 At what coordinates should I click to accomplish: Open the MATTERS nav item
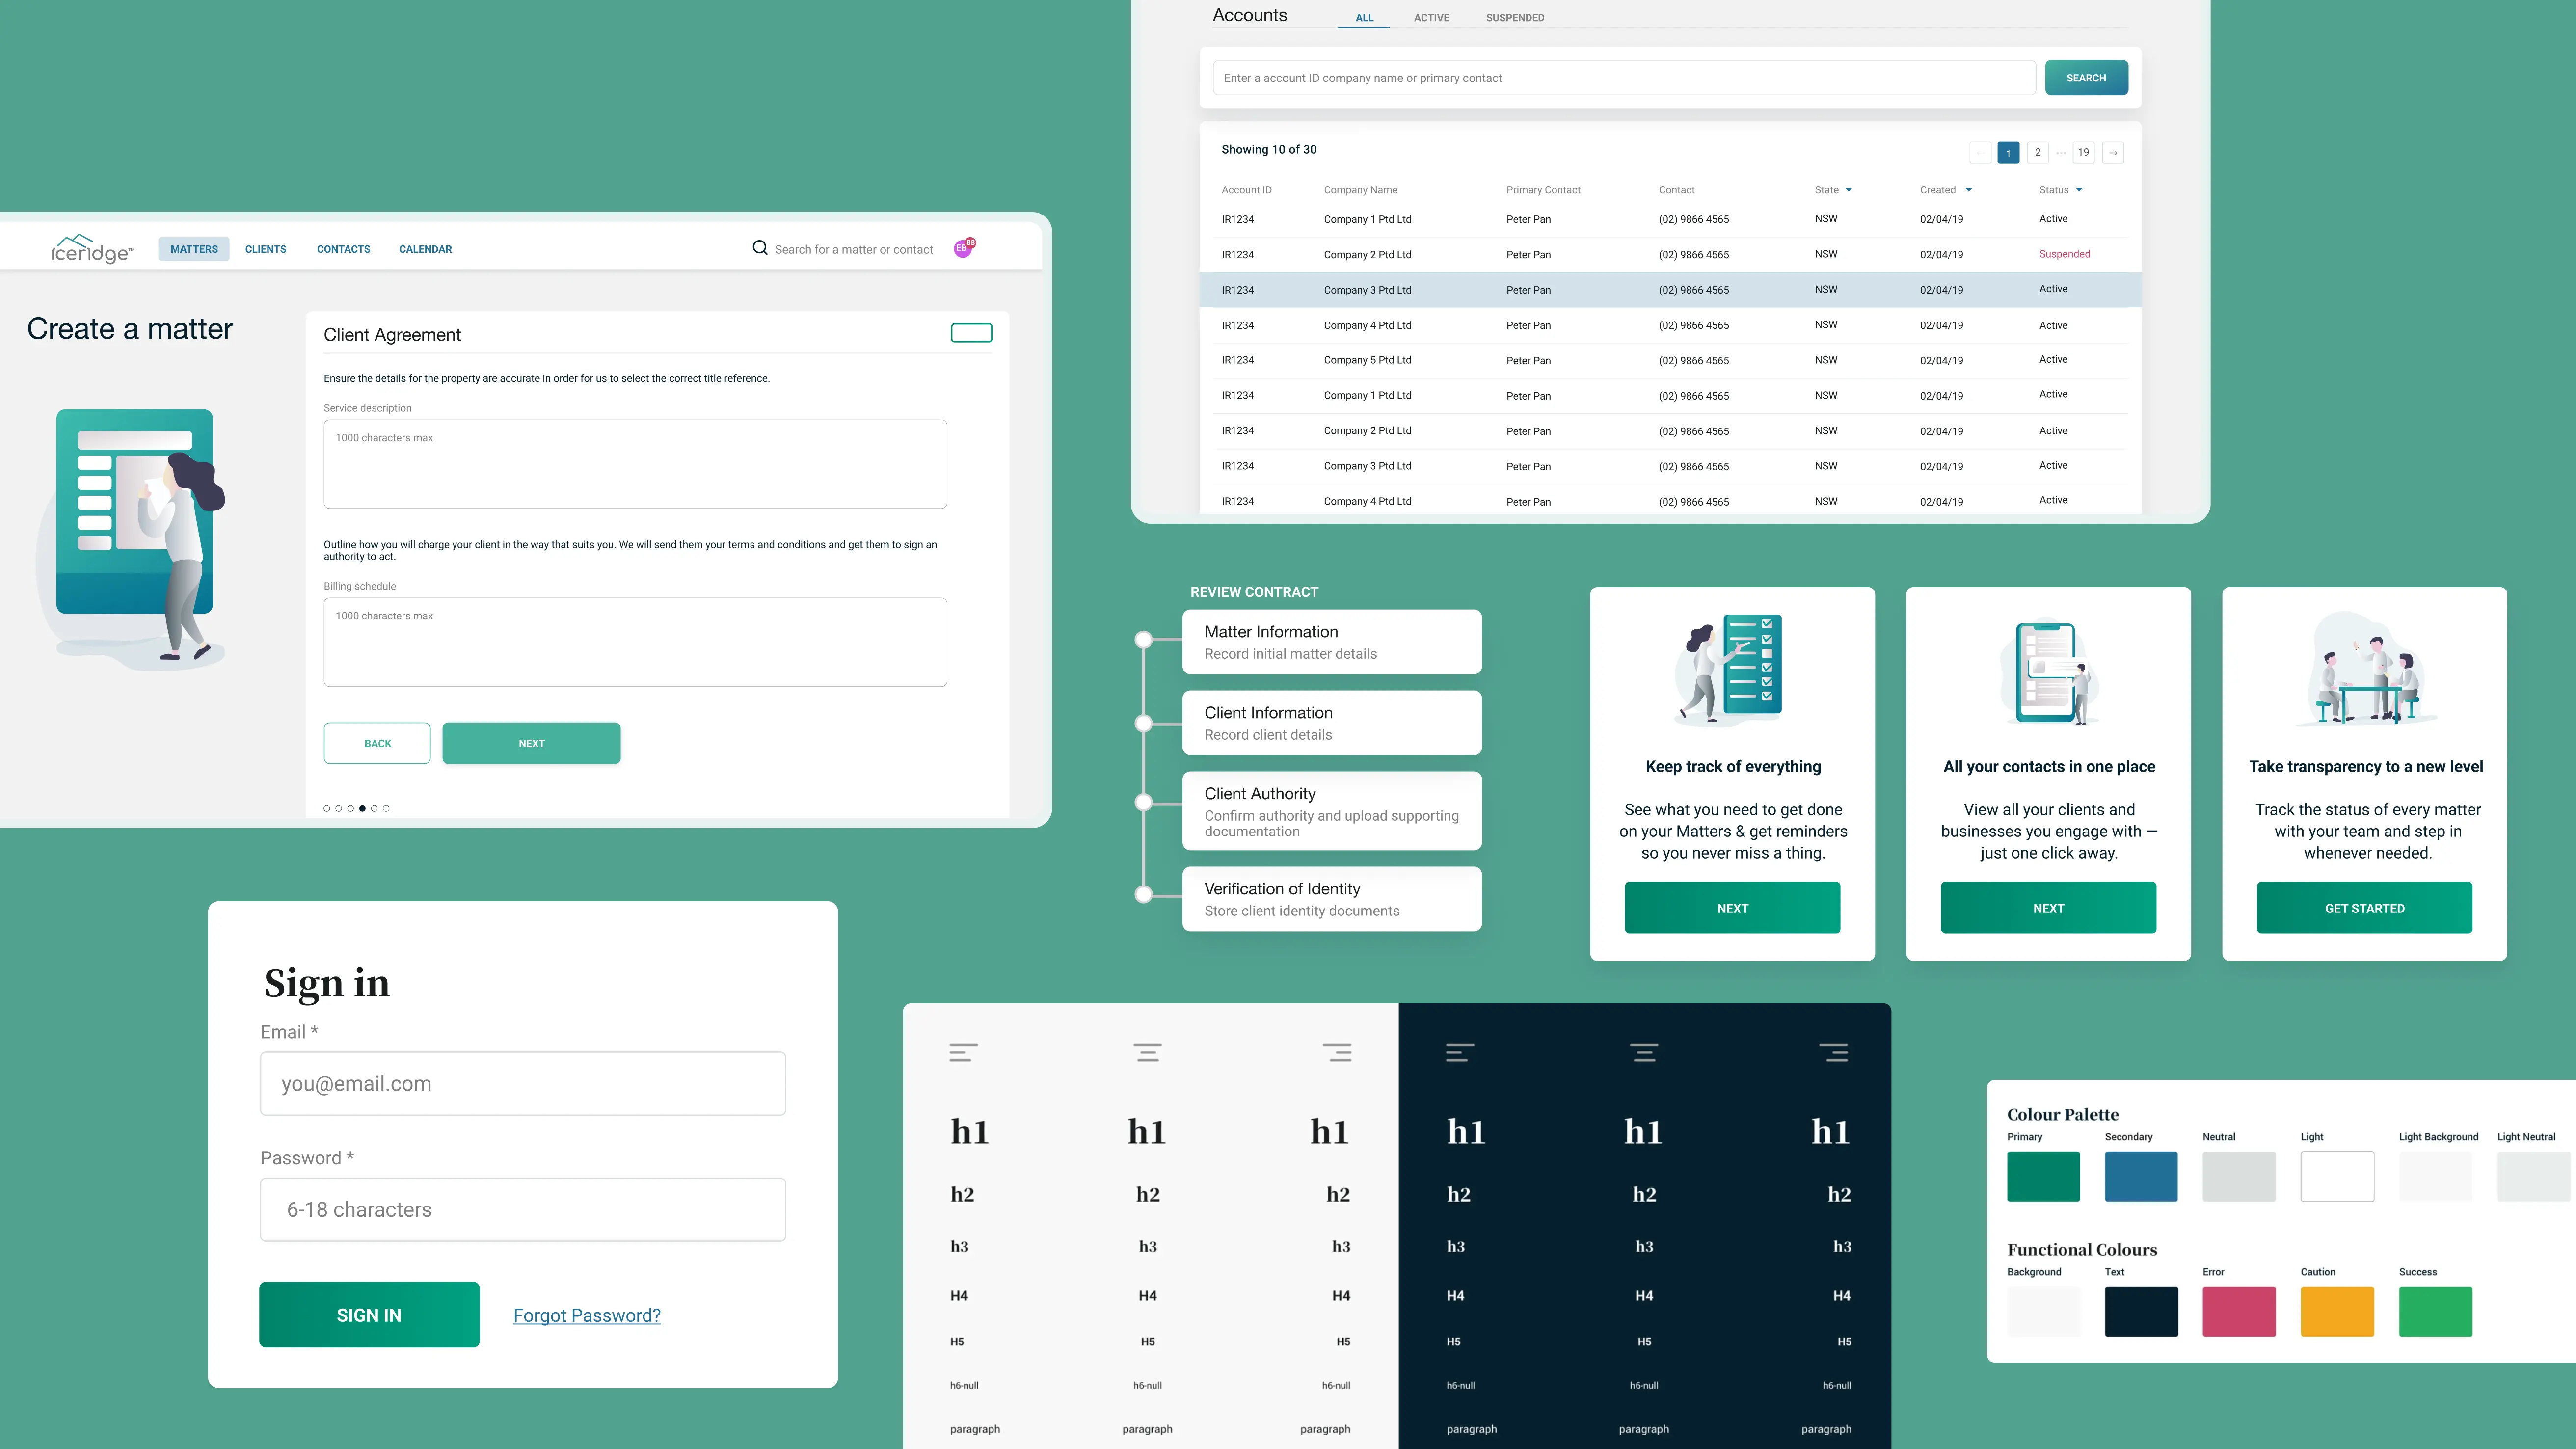[194, 249]
